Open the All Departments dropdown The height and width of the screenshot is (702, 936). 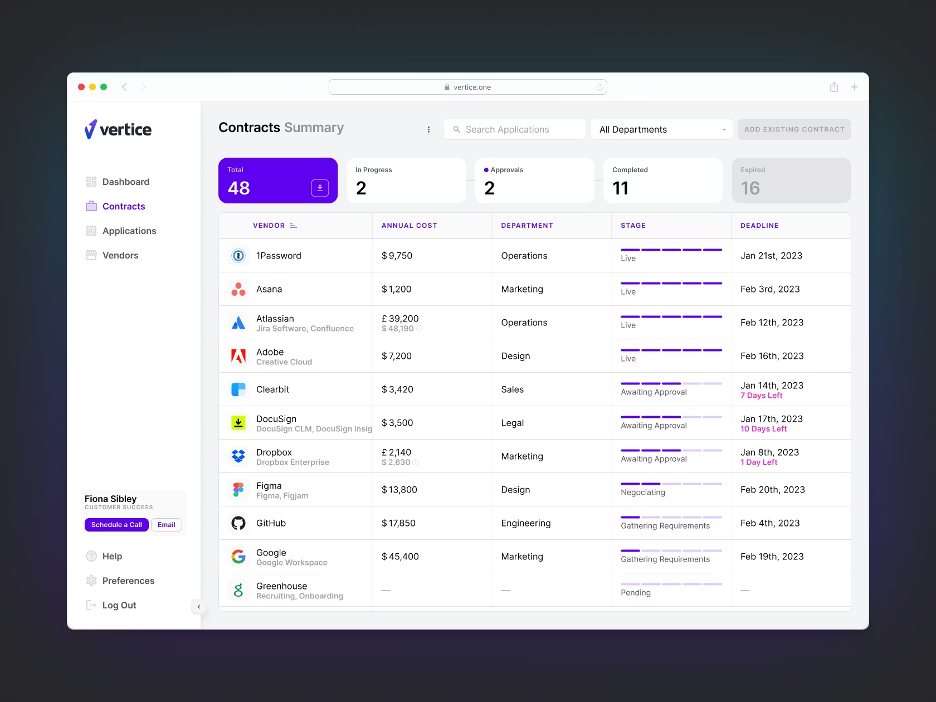661,129
